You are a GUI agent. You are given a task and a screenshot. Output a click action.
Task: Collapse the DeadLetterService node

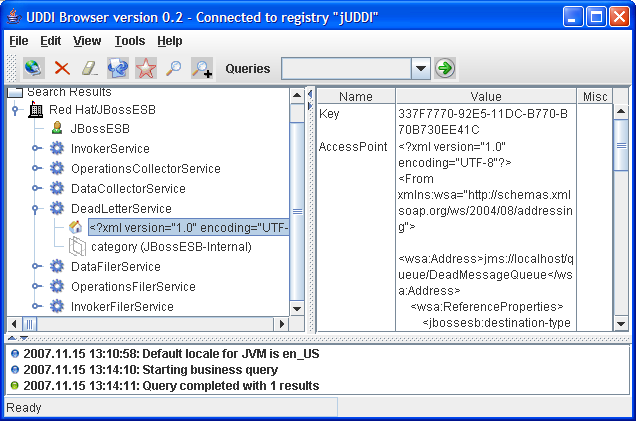coord(35,208)
